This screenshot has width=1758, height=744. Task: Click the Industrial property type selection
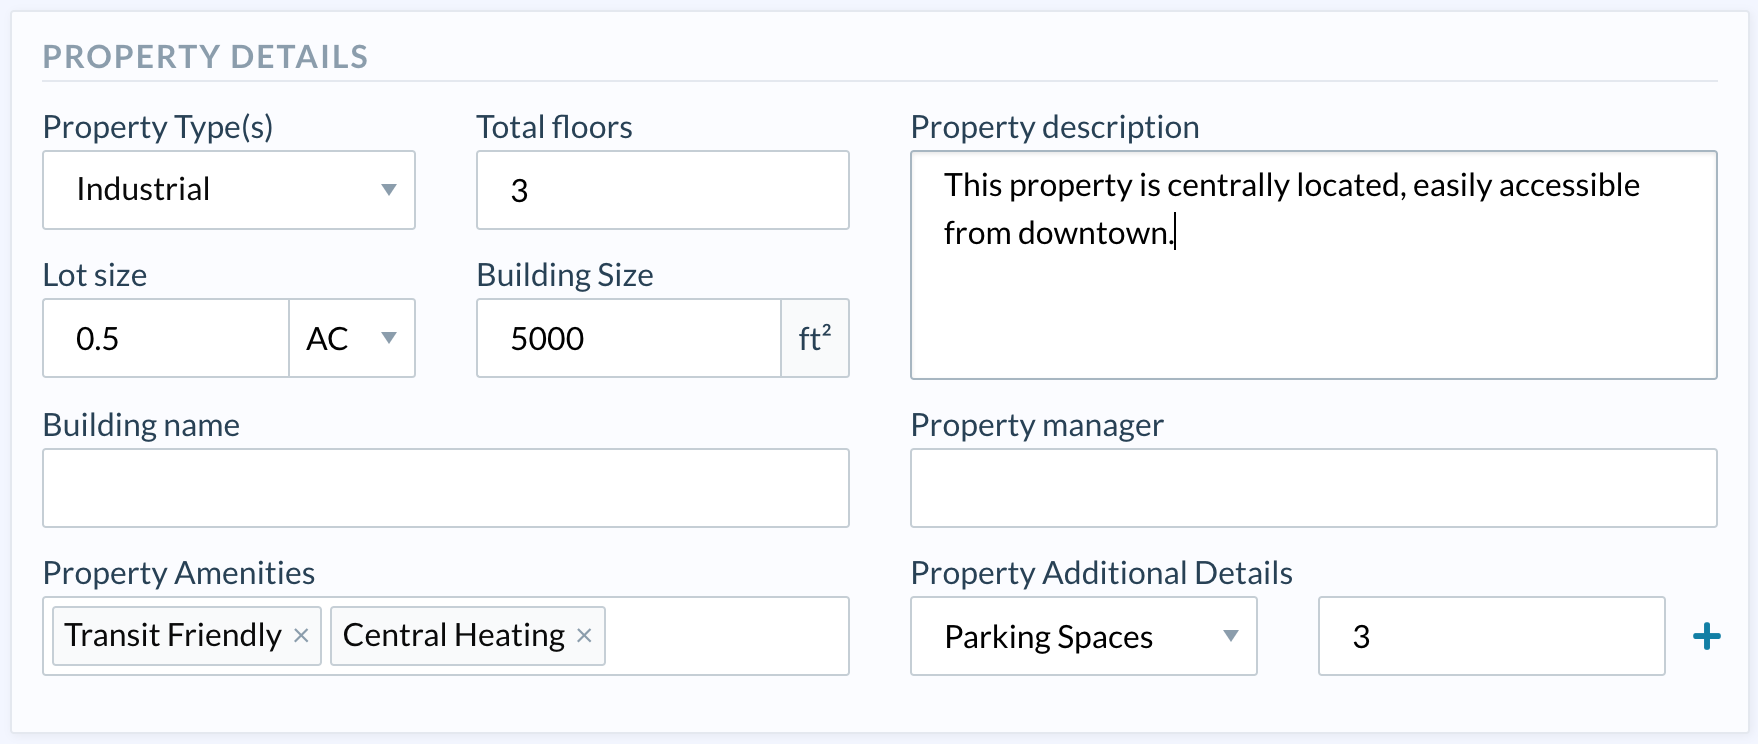tap(143, 190)
